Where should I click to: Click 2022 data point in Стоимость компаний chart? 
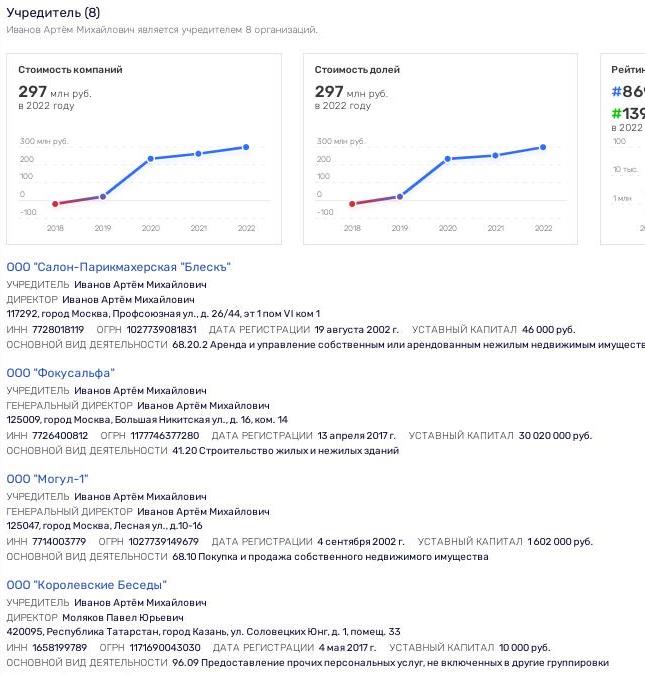click(x=246, y=147)
